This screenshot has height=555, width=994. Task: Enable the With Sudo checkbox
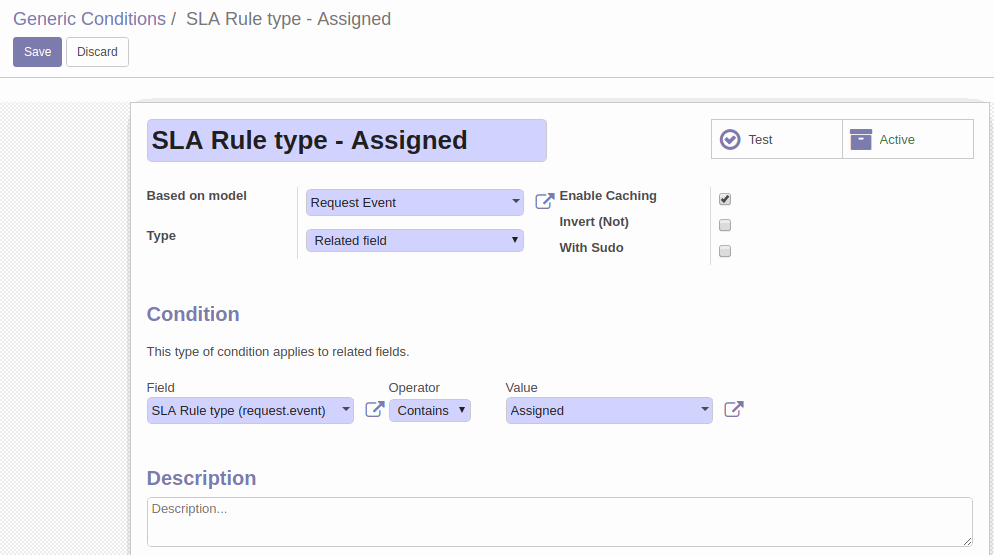[725, 251]
